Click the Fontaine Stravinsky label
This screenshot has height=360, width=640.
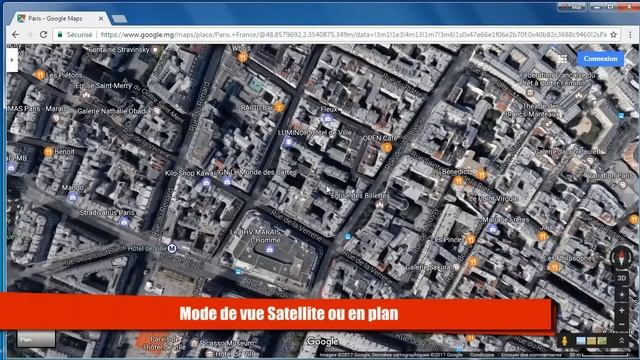(x=119, y=49)
